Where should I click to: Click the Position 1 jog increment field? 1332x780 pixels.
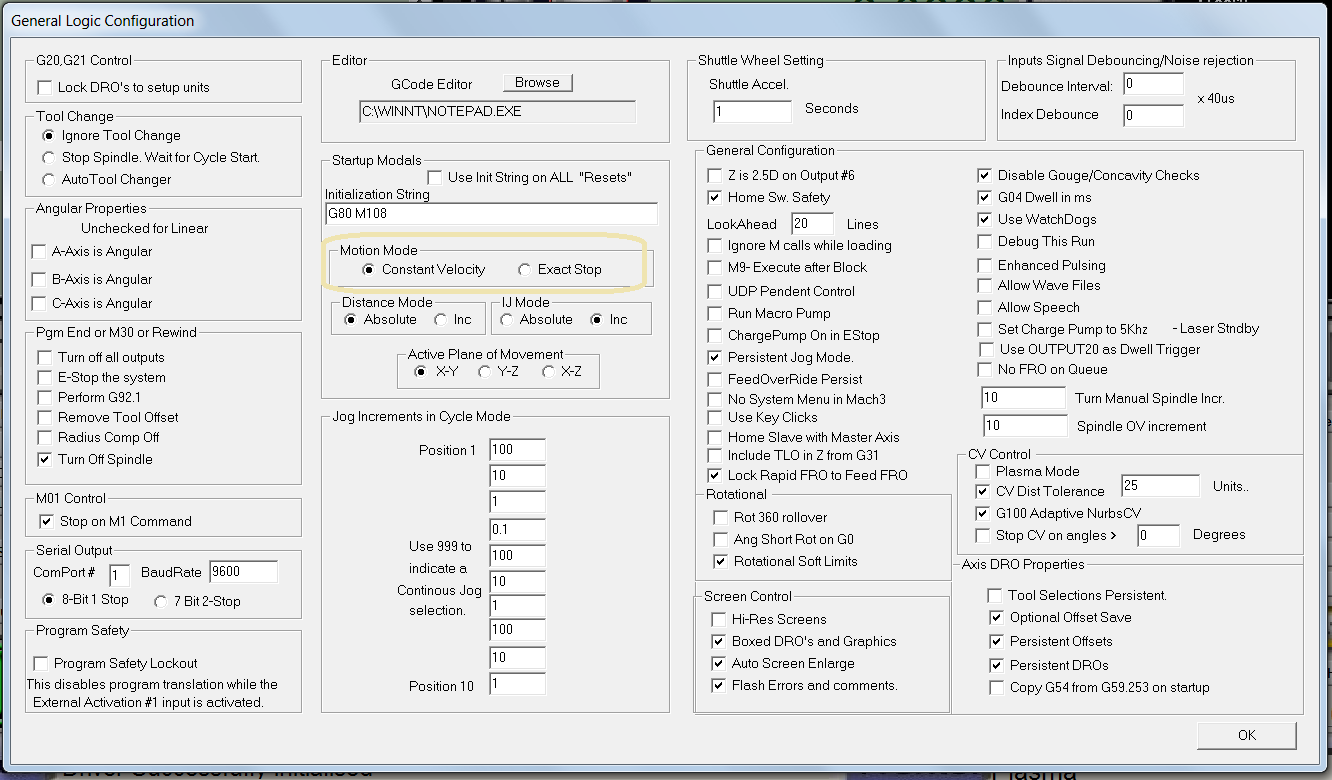(517, 450)
